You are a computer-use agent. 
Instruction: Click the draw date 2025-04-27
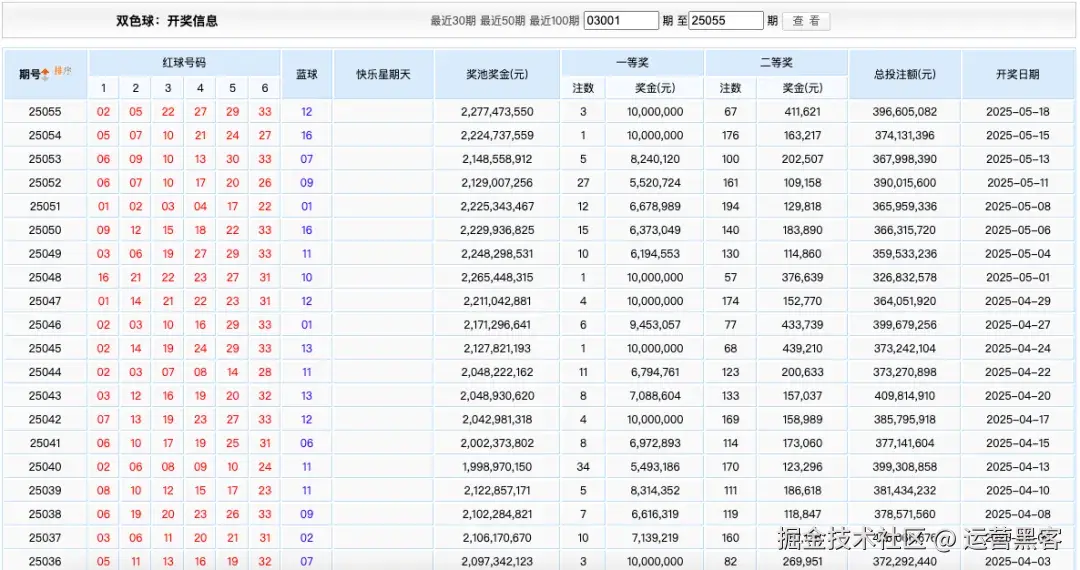coord(1017,325)
